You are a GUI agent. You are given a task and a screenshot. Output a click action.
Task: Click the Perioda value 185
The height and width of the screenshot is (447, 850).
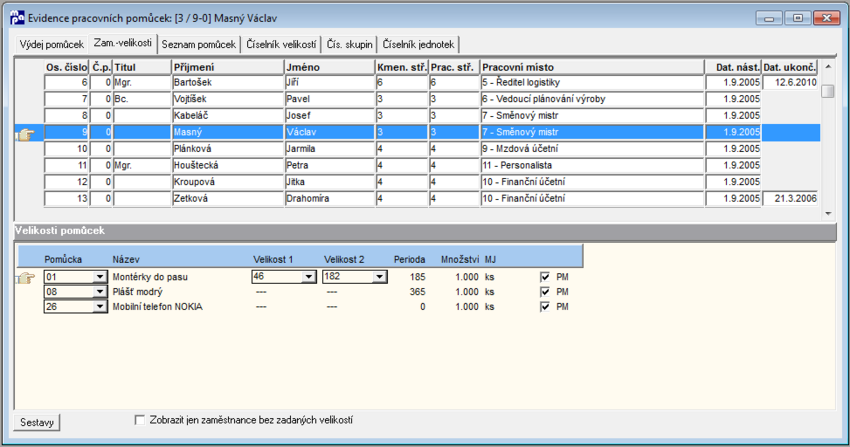(417, 277)
